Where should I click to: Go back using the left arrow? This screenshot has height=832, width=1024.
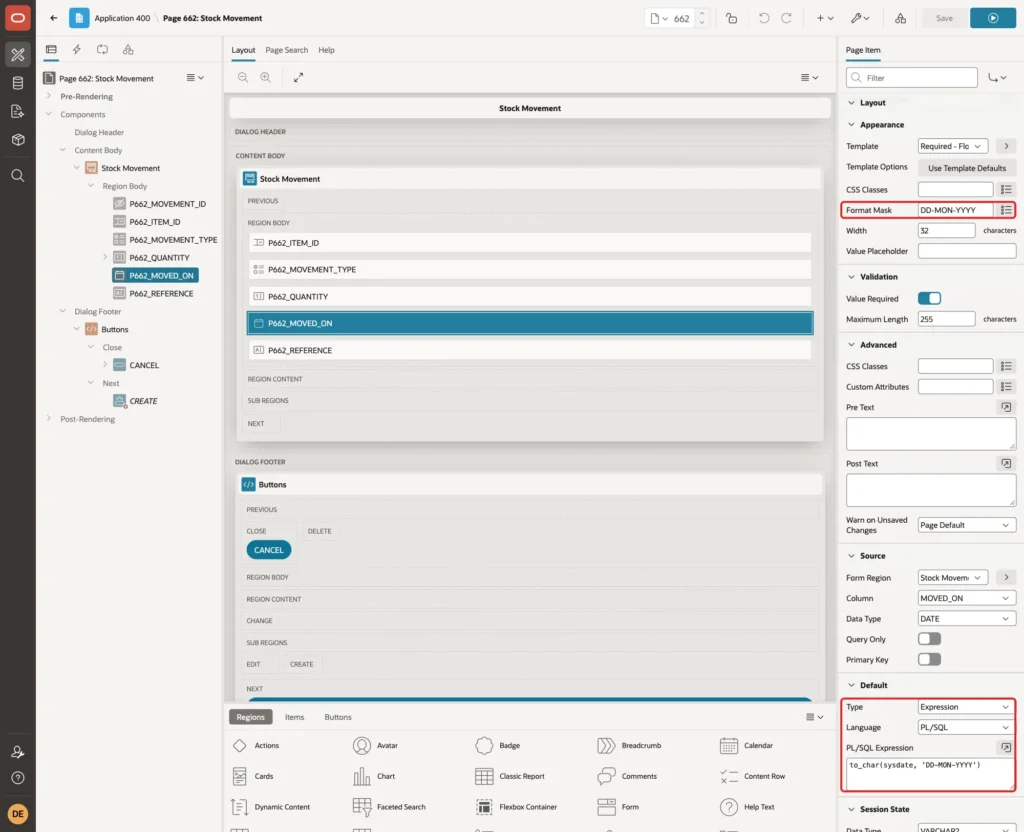(54, 18)
